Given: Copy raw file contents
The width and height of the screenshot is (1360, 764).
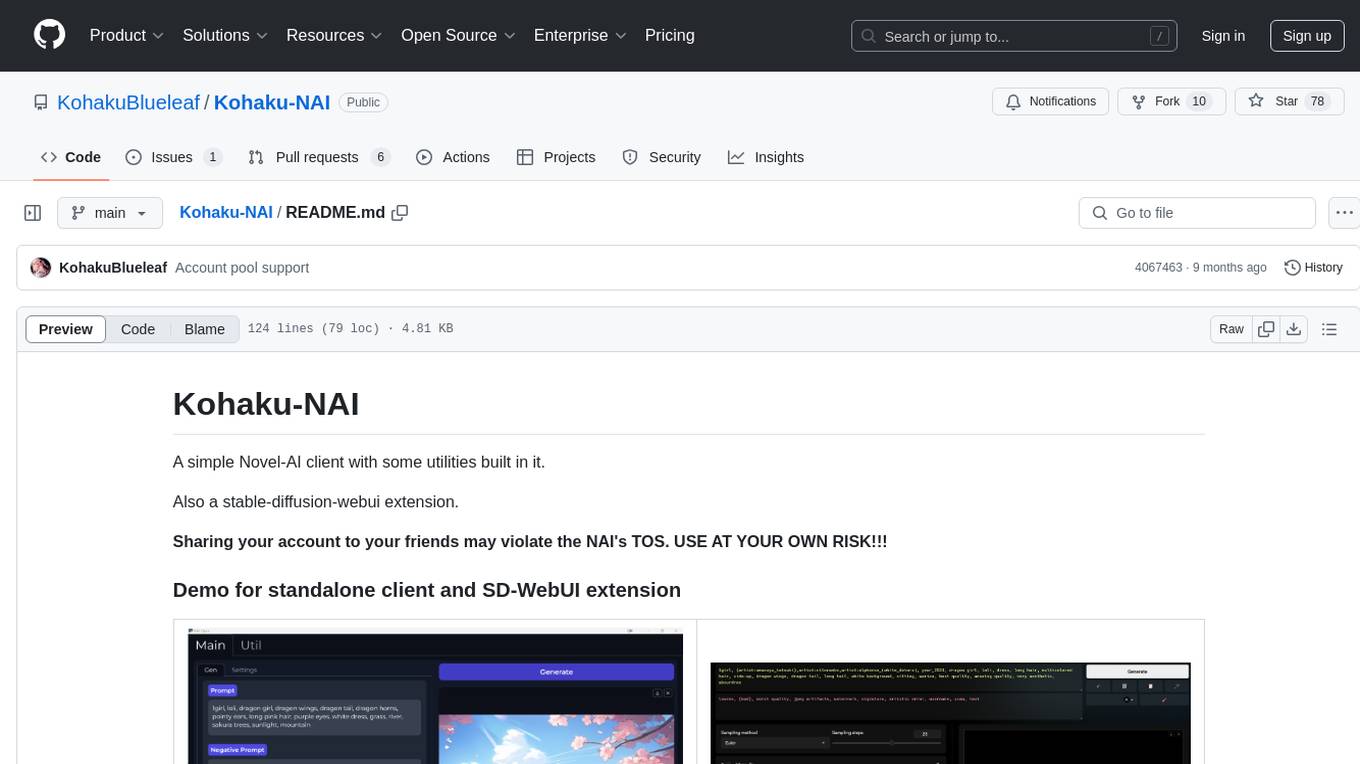Looking at the screenshot, I should point(1267,329).
